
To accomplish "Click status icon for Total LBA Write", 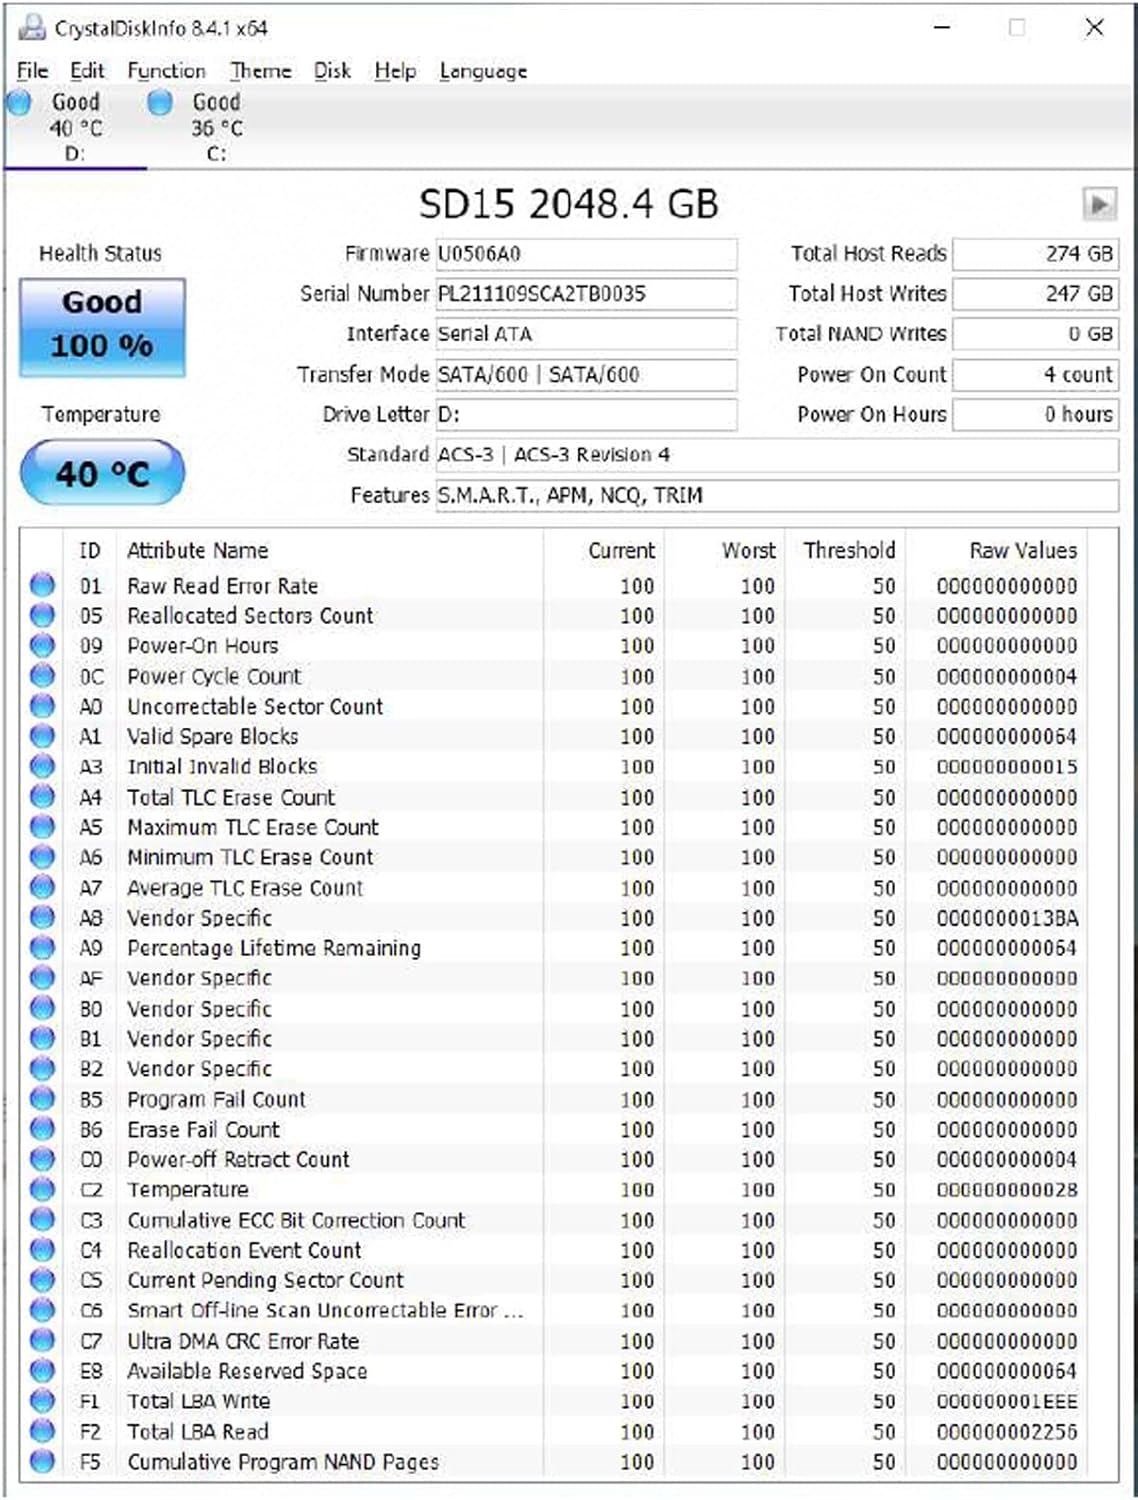I will pyautogui.click(x=42, y=1400).
